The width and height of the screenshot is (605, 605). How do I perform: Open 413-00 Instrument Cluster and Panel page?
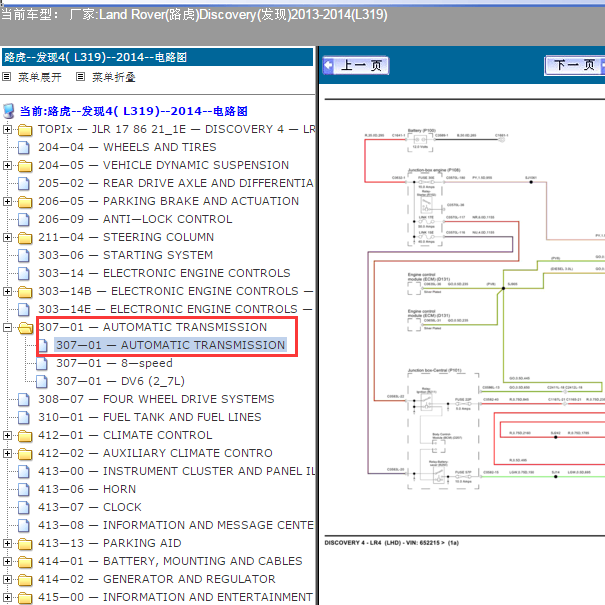(176, 471)
